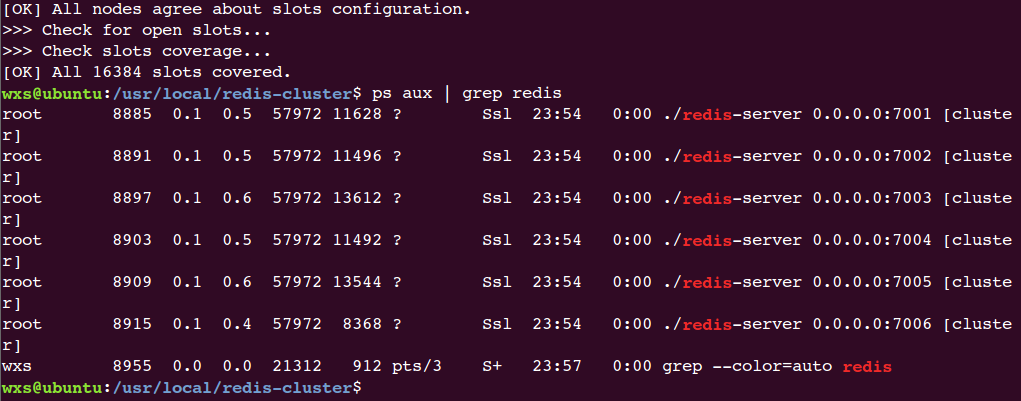Viewport: 1021px width, 401px height.
Task: Click the wxs@ubuntu text in bottom prompt
Action: click(x=51, y=388)
